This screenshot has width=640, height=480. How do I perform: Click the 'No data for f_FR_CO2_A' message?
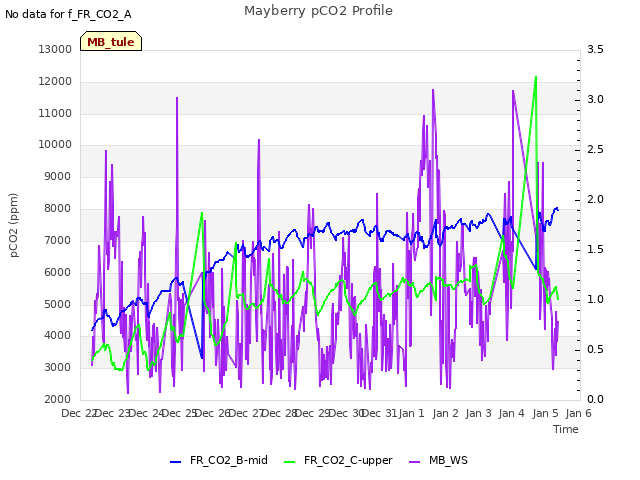[68, 14]
